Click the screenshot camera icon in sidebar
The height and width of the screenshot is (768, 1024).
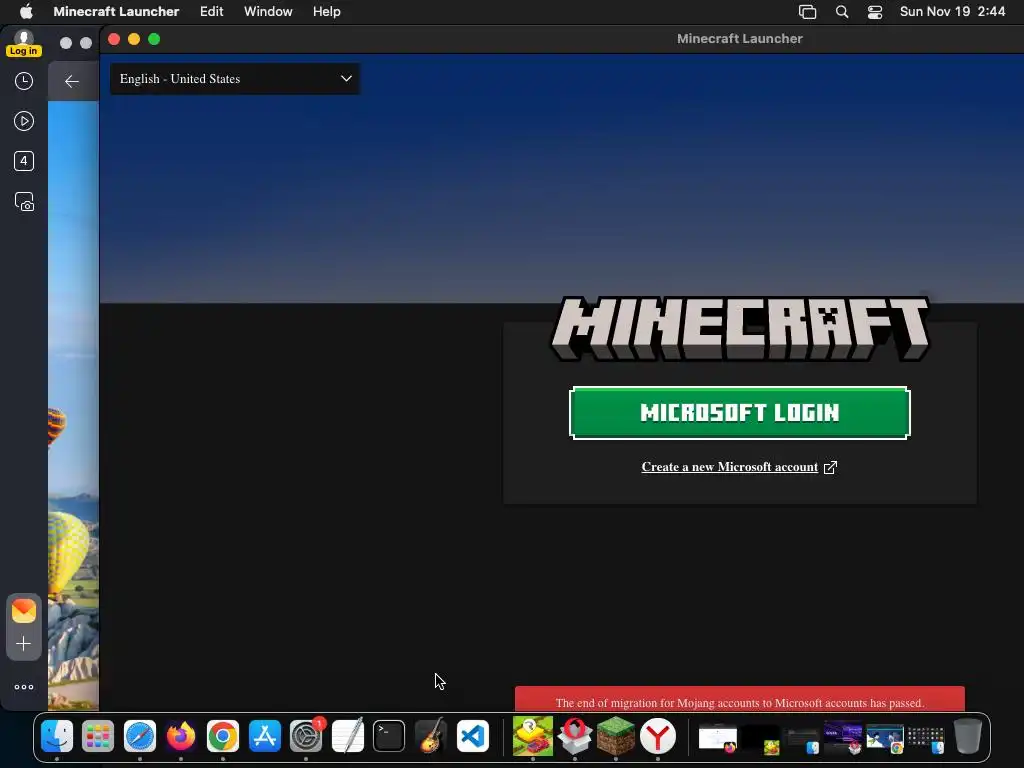pos(24,202)
